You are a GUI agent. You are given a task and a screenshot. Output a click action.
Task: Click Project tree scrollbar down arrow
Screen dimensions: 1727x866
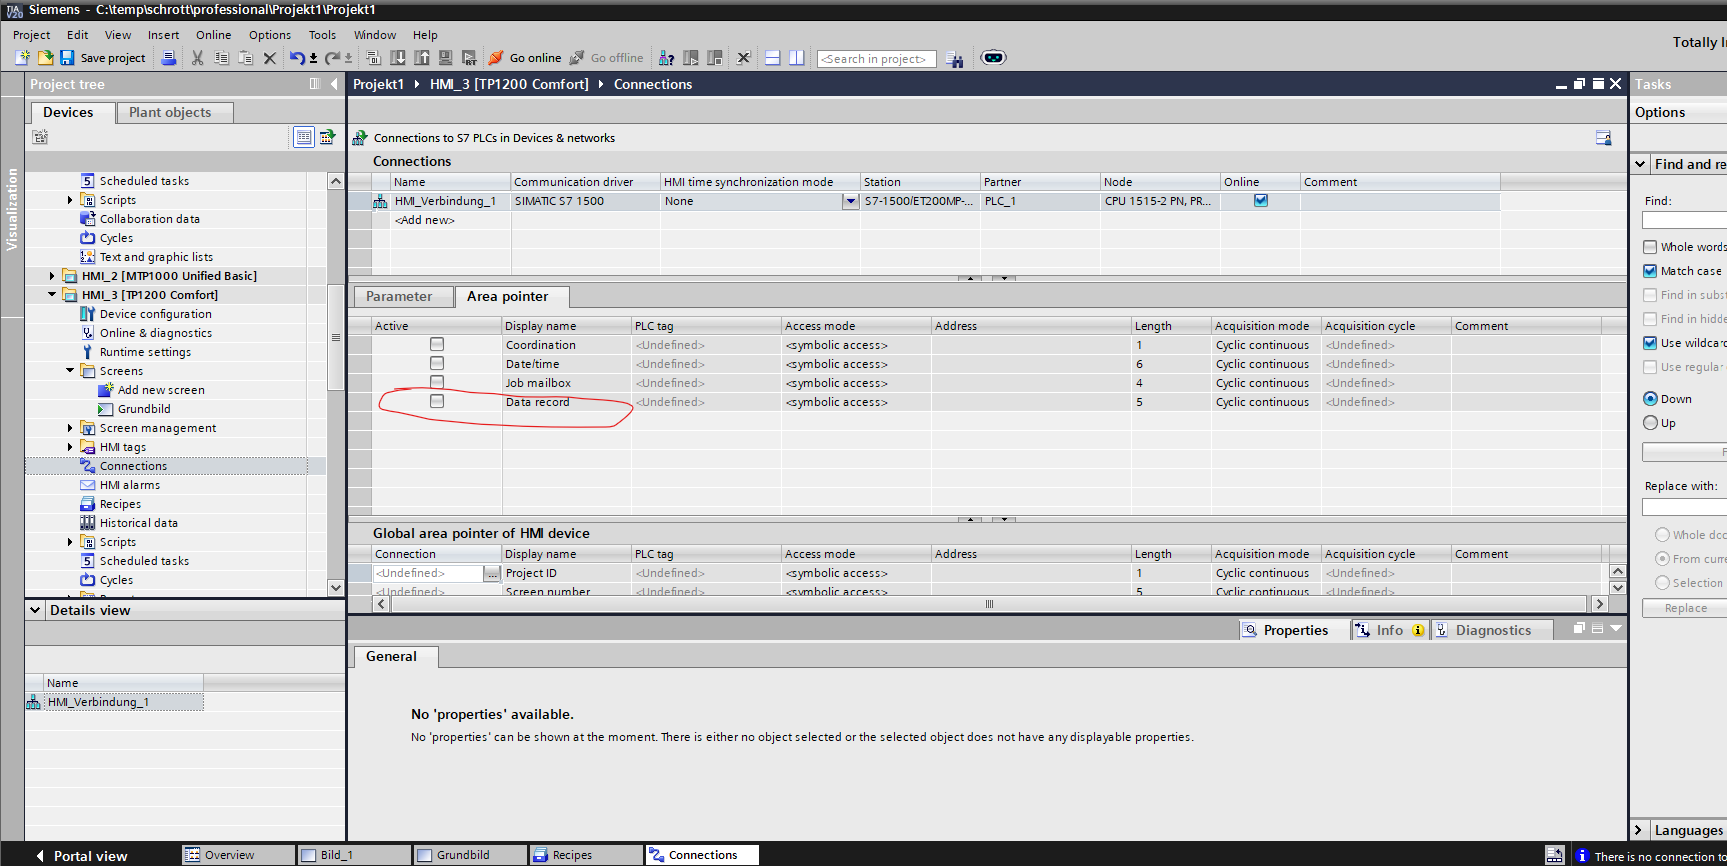point(336,587)
